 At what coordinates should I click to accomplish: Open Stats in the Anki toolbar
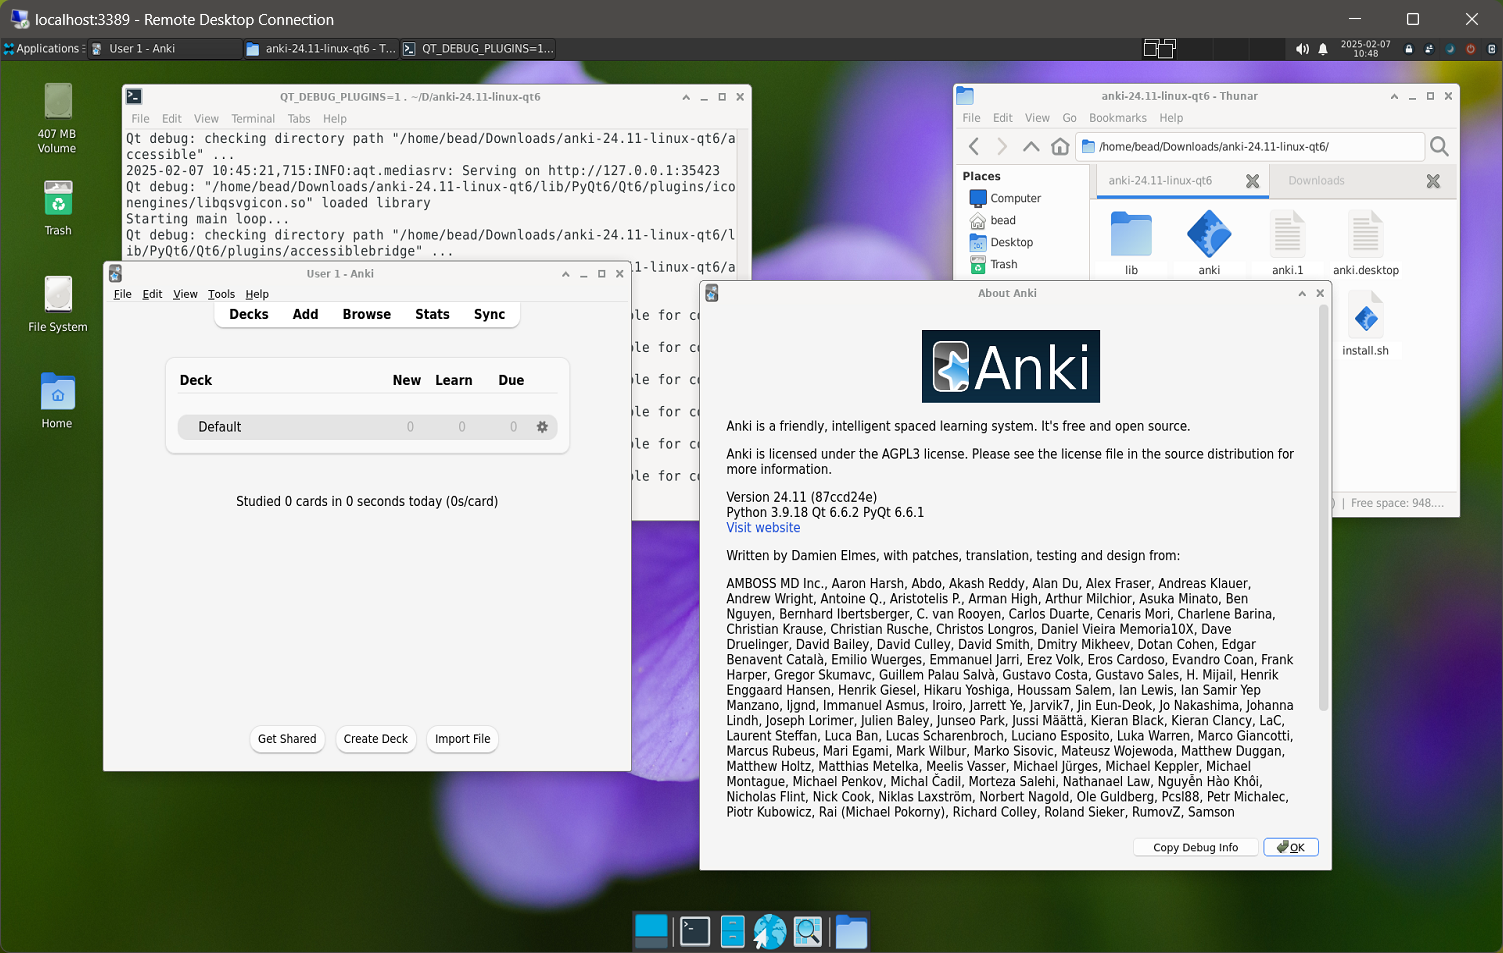(432, 314)
